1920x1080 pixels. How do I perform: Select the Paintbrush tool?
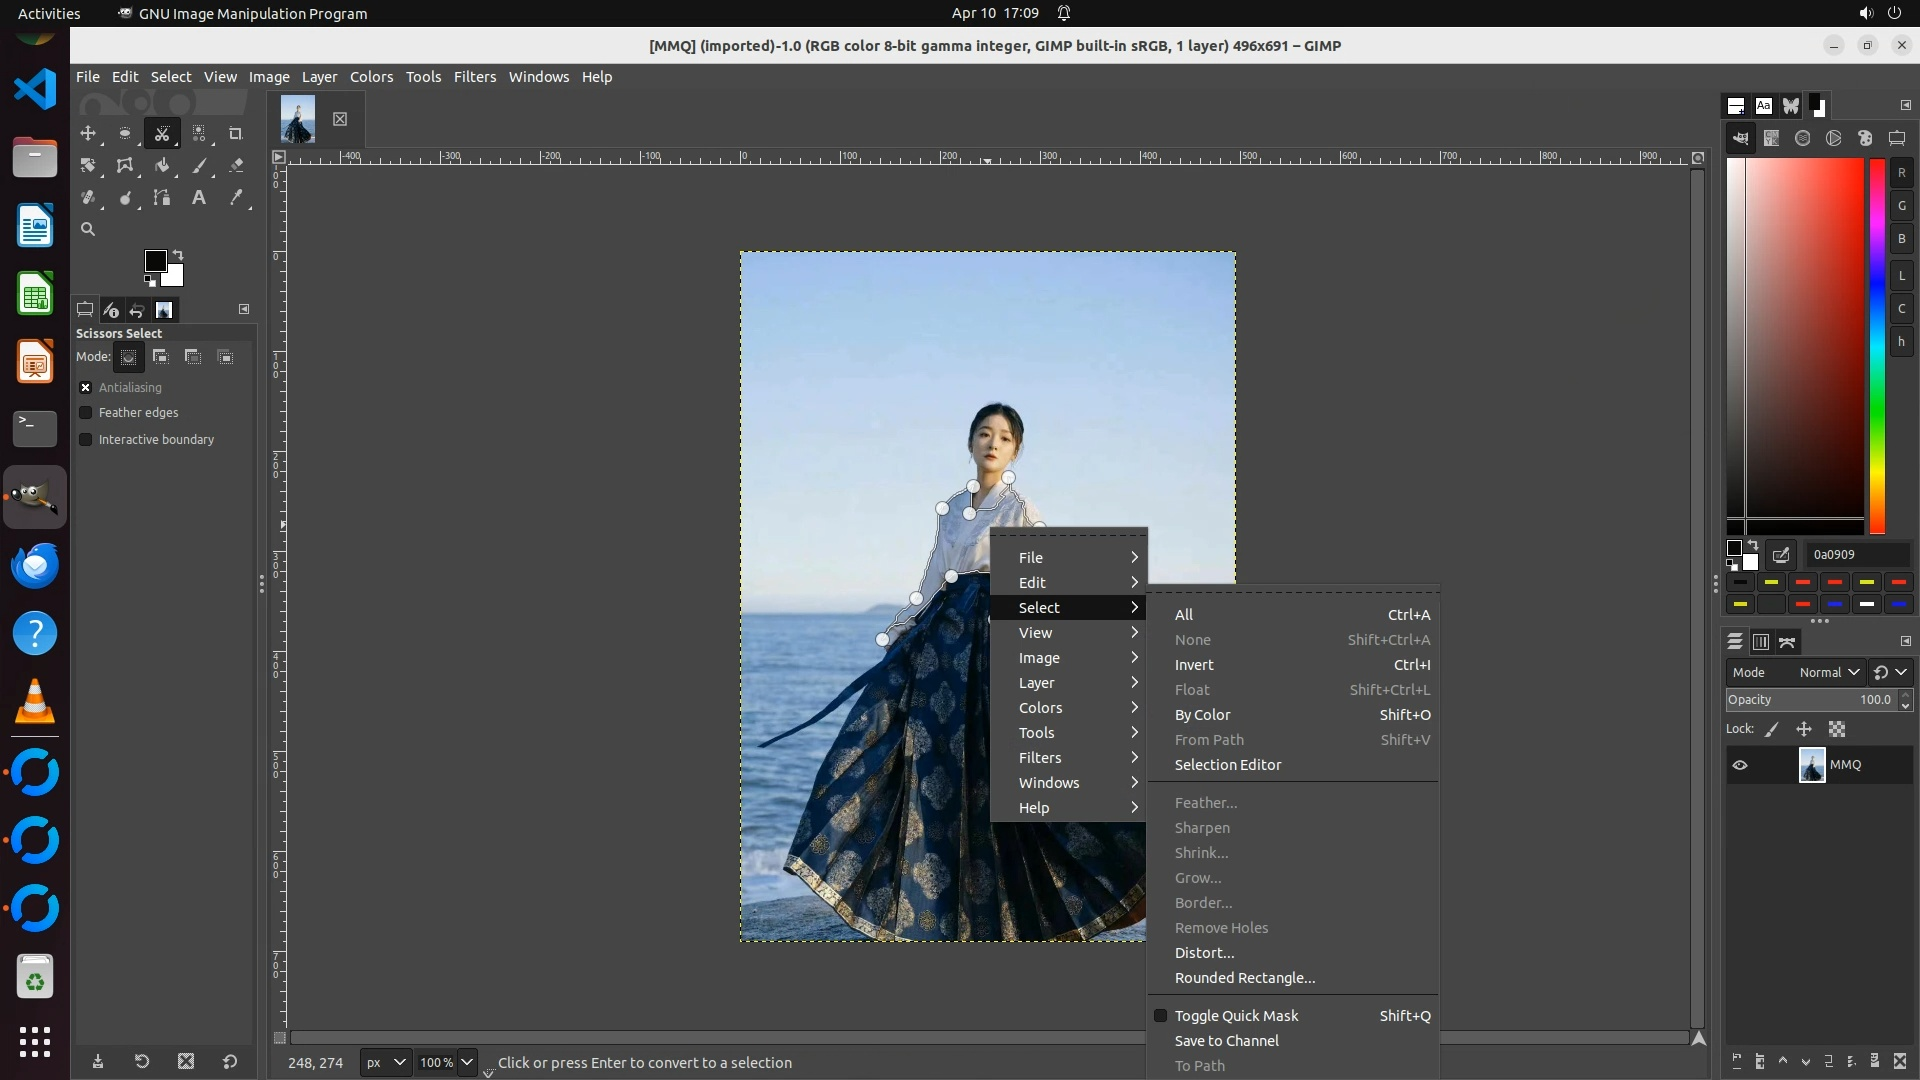coord(199,166)
